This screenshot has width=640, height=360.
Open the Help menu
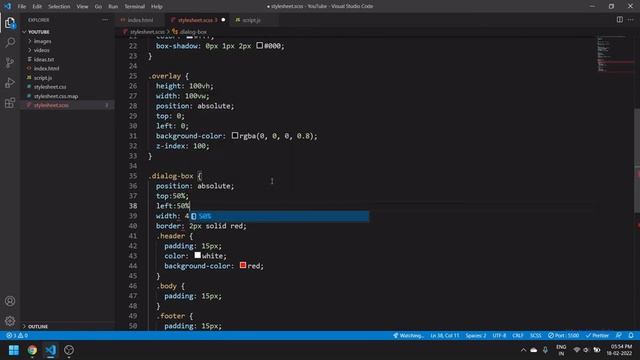coord(157,7)
